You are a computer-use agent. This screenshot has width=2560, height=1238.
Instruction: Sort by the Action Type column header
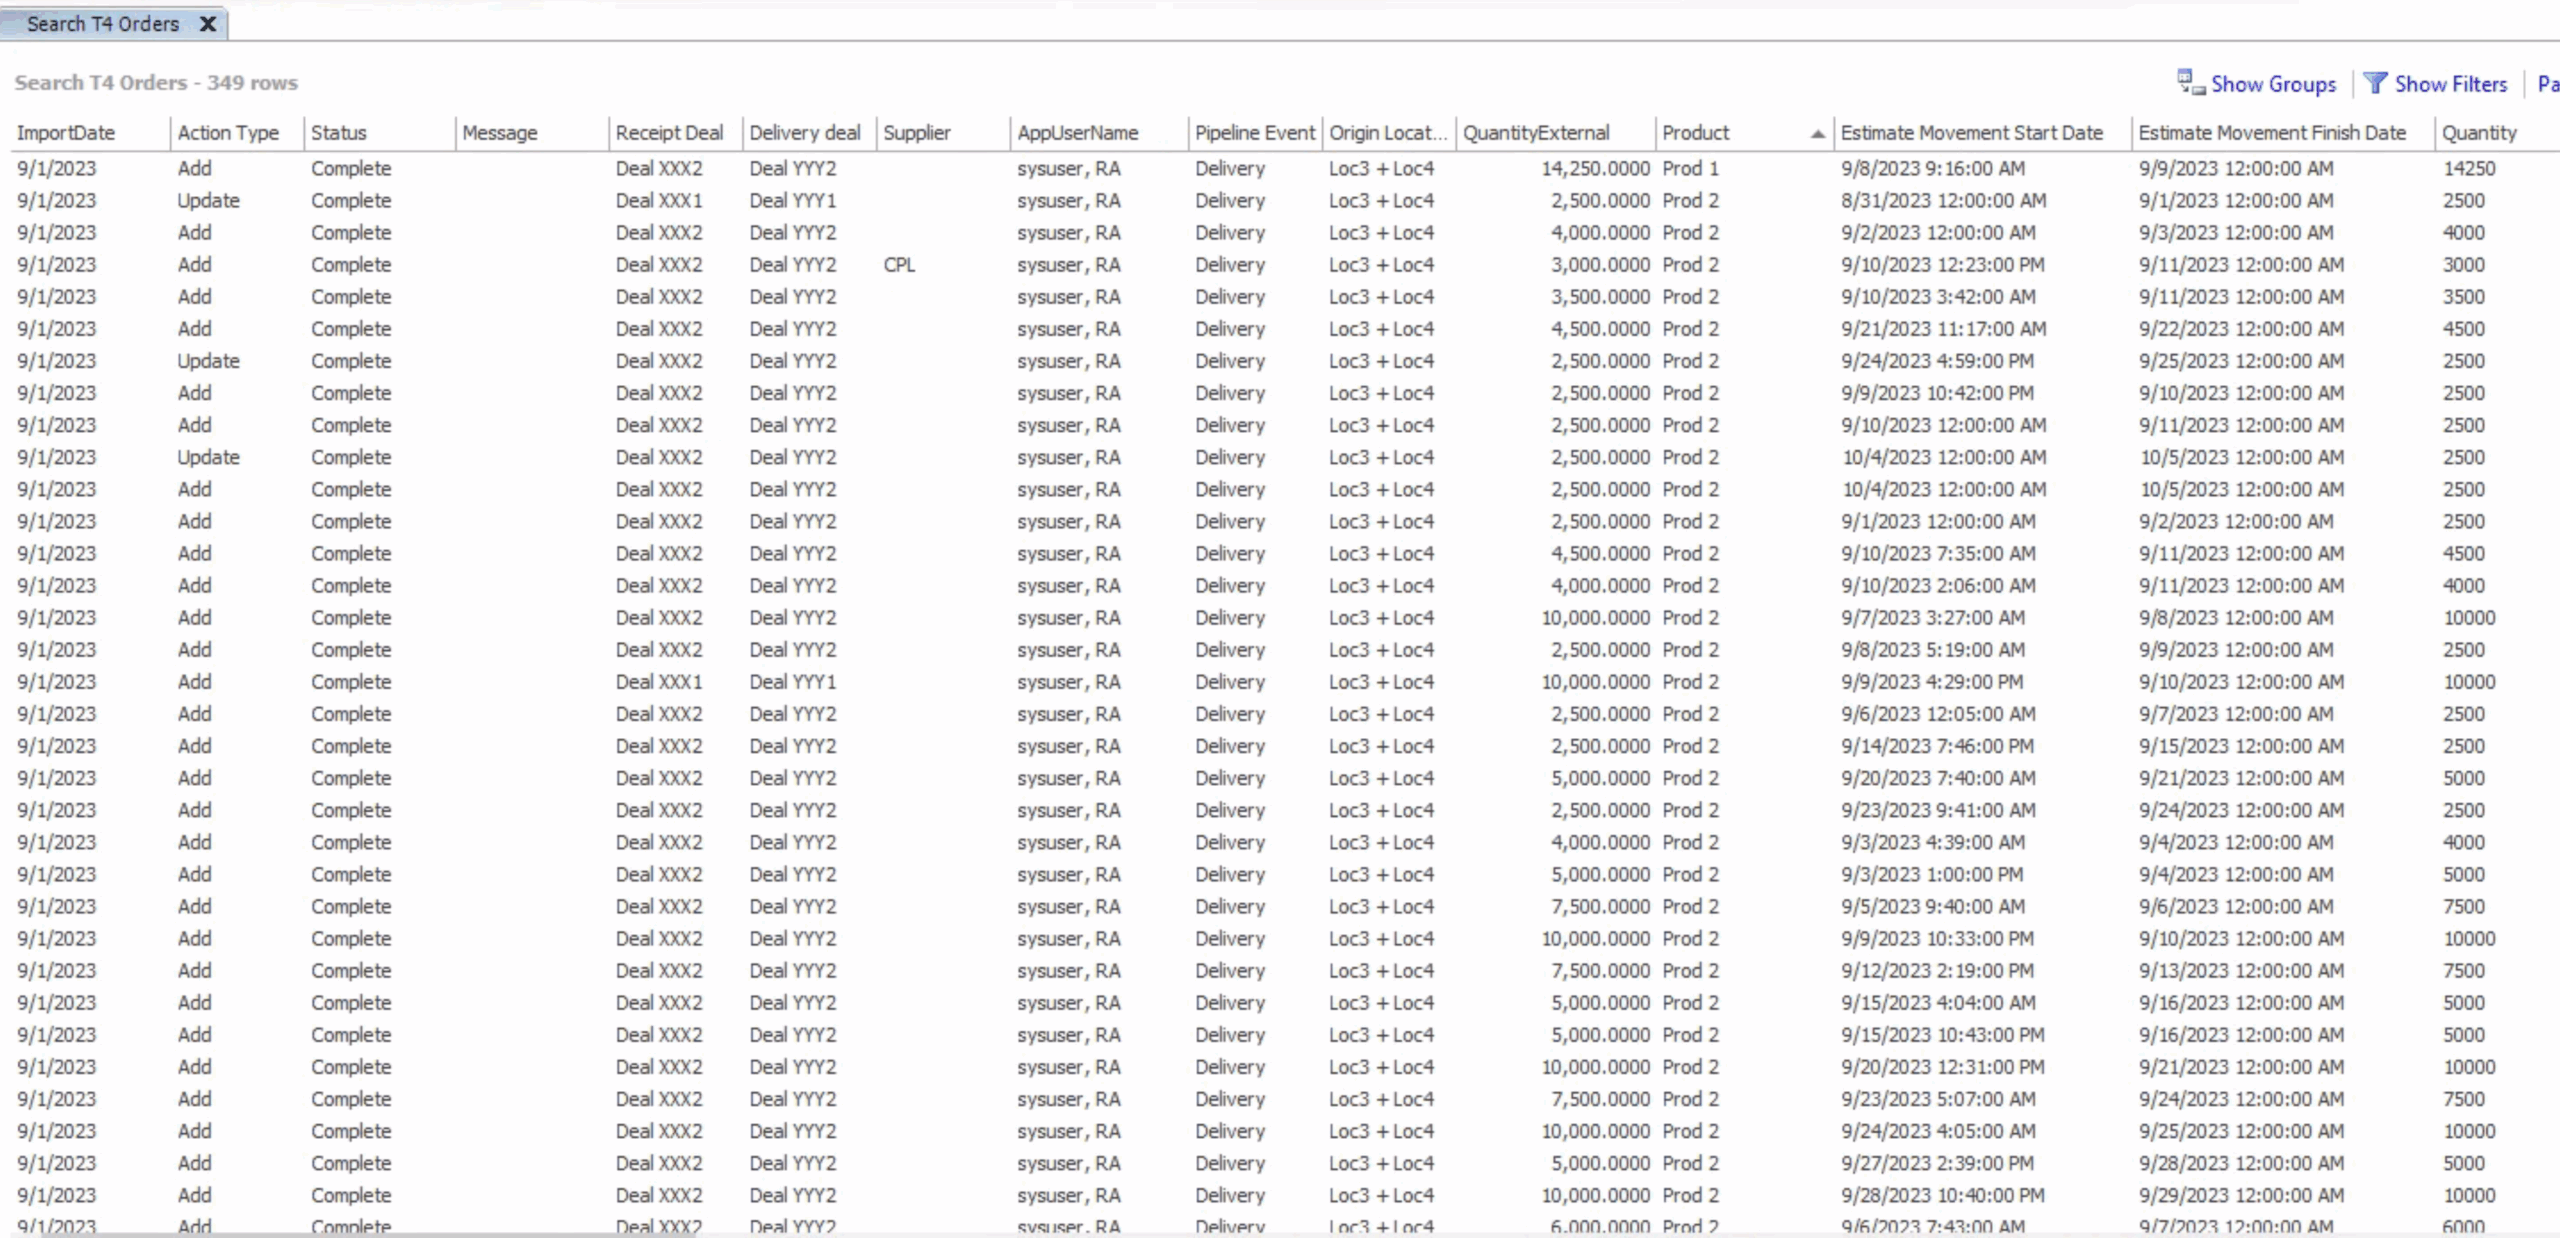pos(226,132)
